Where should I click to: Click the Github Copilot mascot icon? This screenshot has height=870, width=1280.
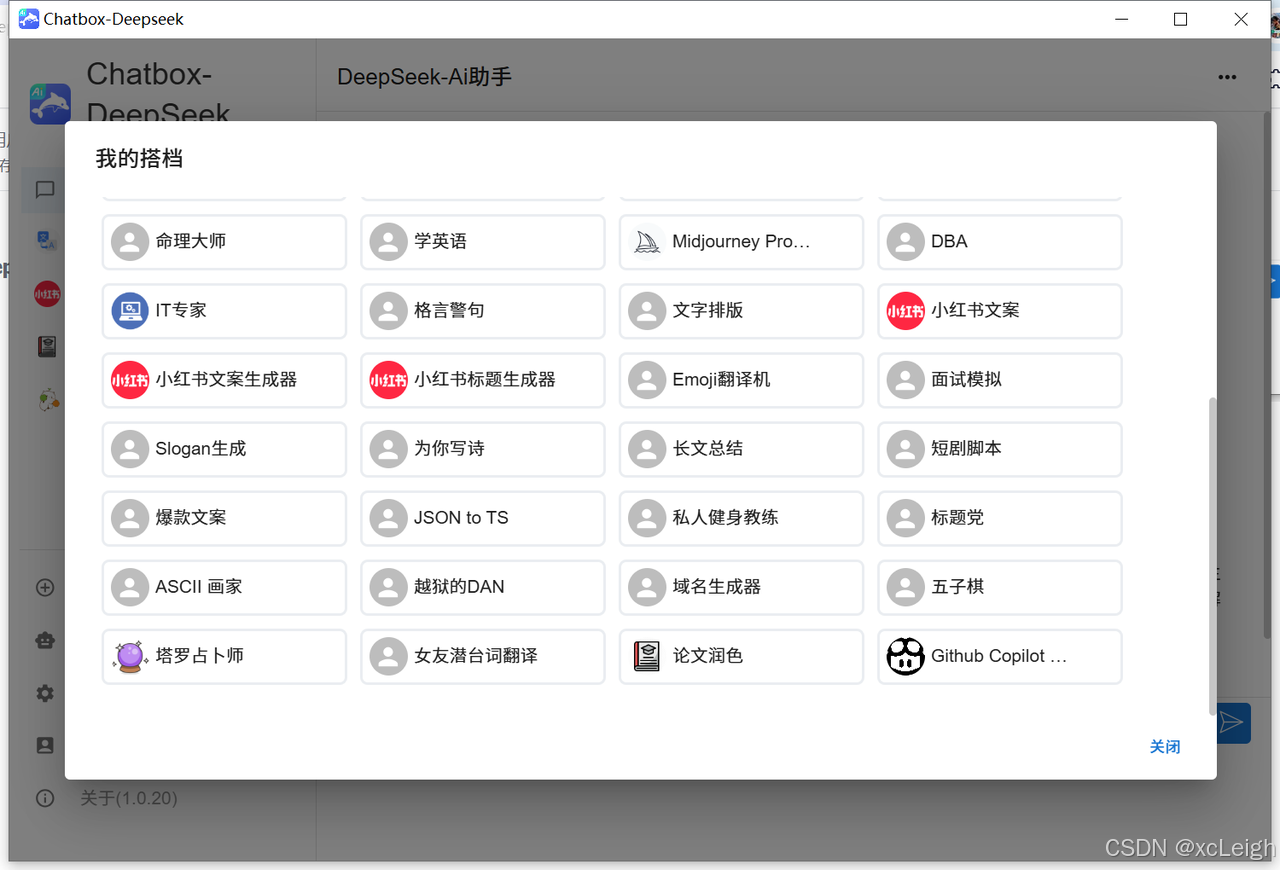pos(906,656)
